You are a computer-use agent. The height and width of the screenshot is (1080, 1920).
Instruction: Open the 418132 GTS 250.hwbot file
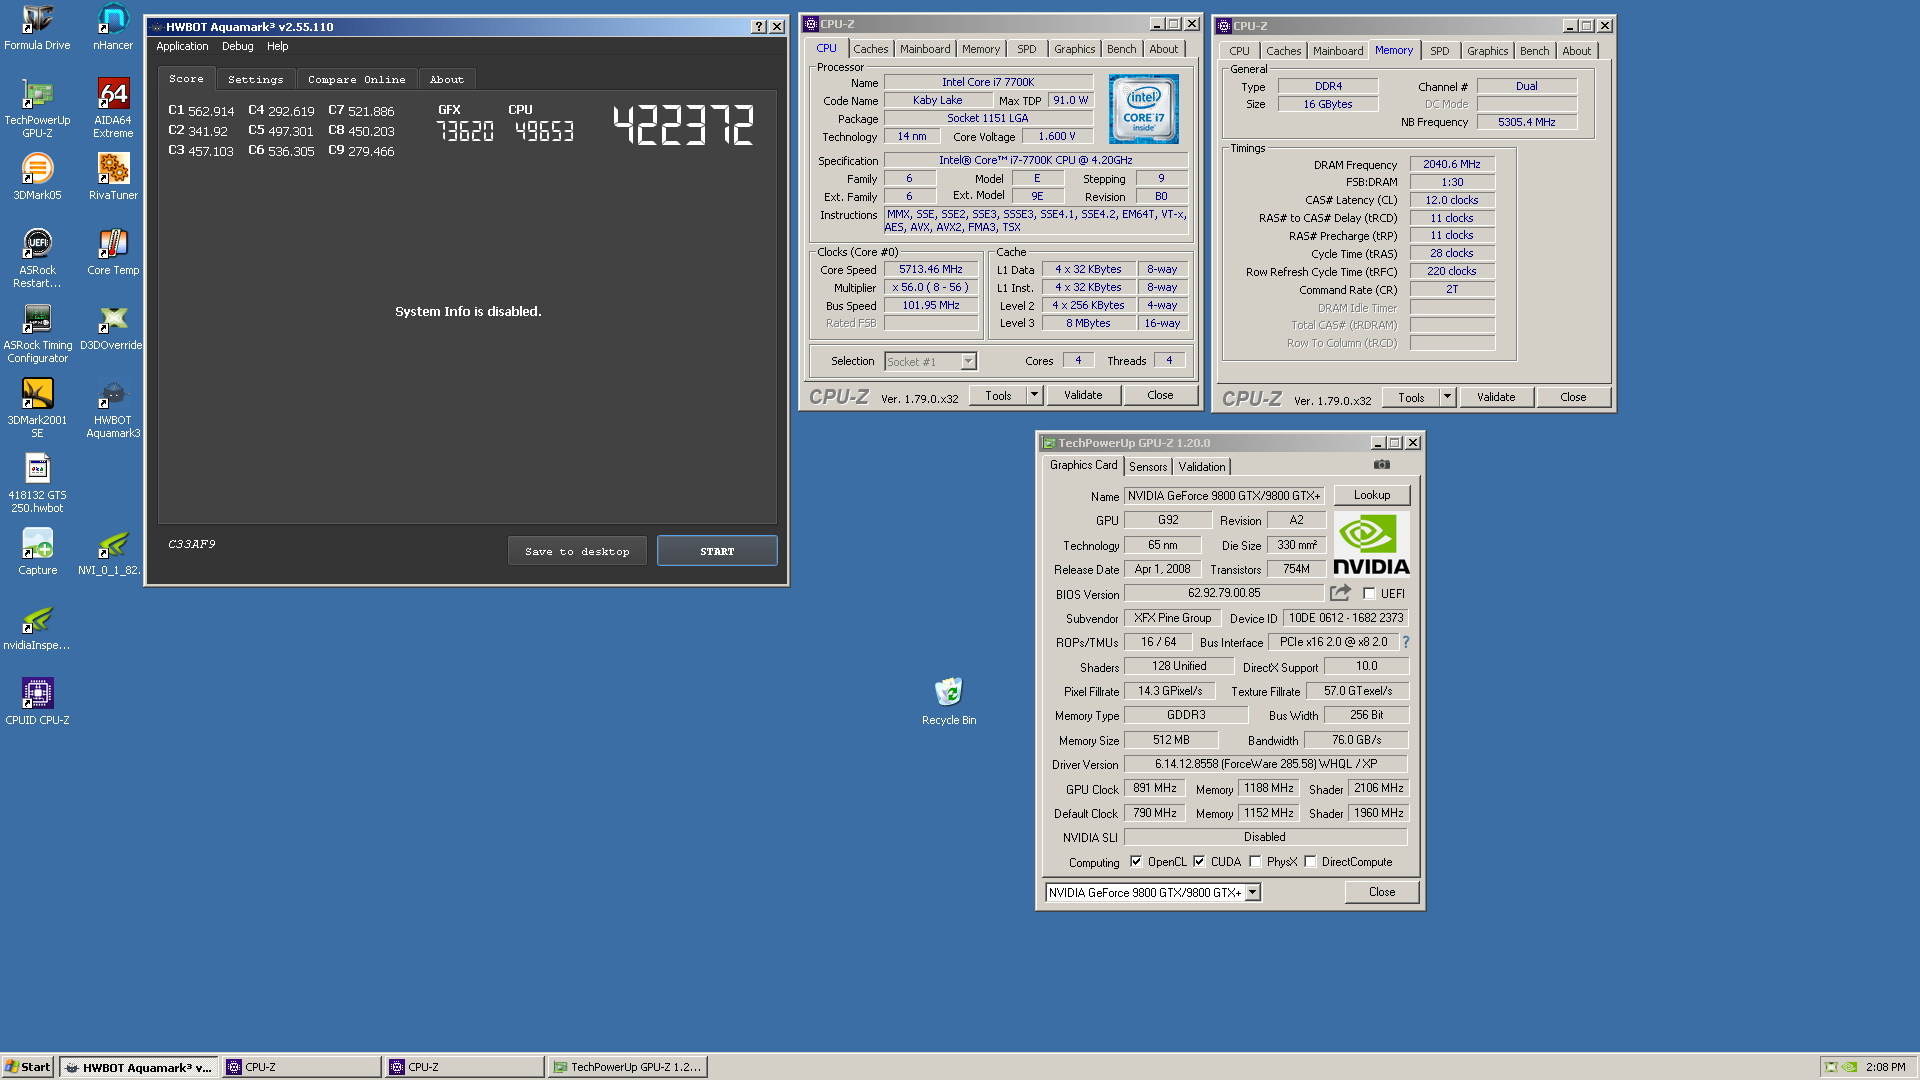(37, 484)
